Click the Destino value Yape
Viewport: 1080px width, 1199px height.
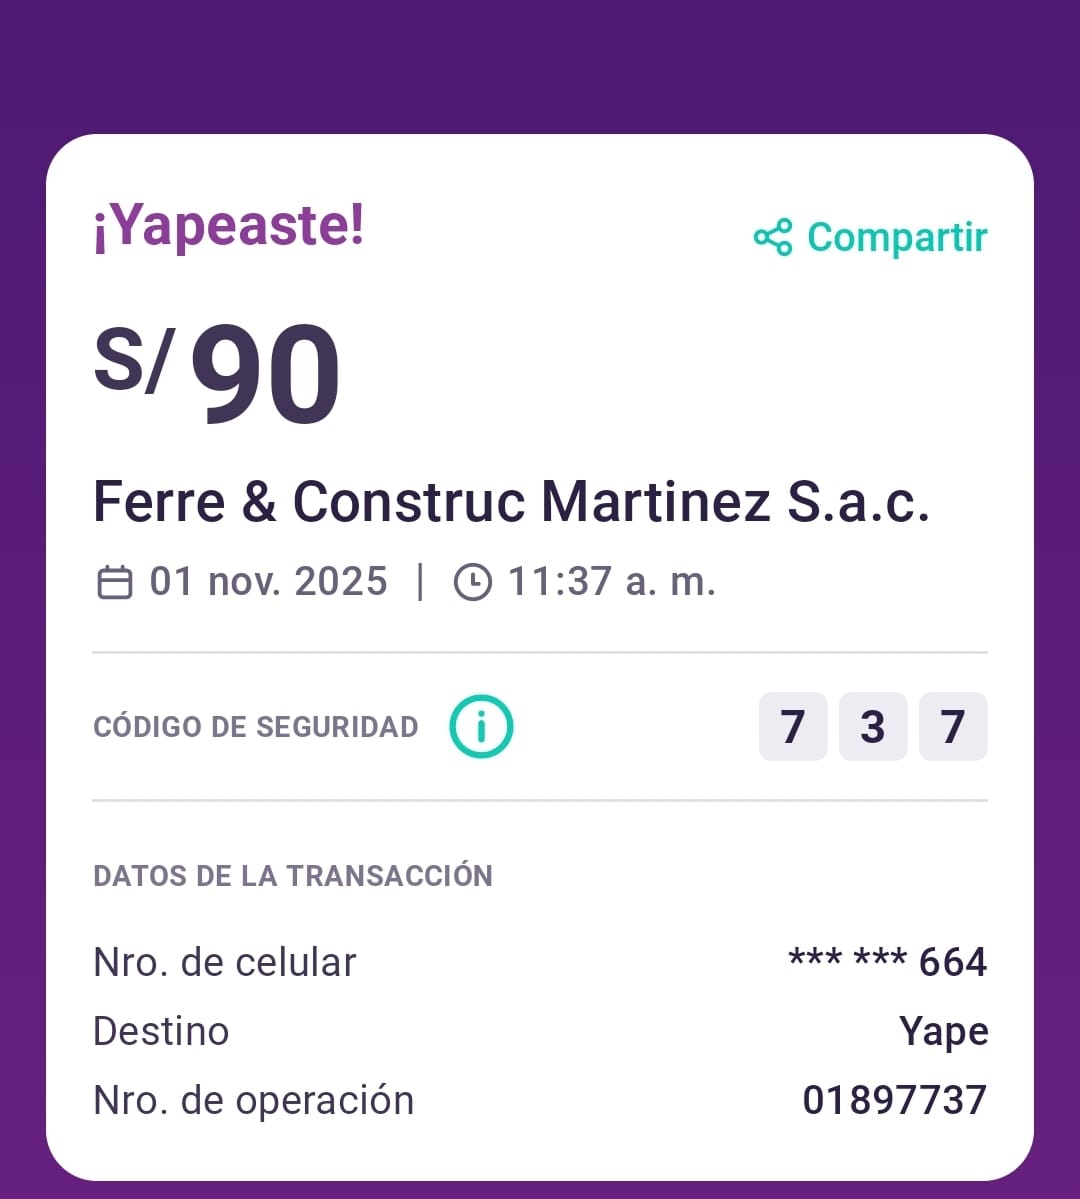pyautogui.click(x=943, y=1031)
